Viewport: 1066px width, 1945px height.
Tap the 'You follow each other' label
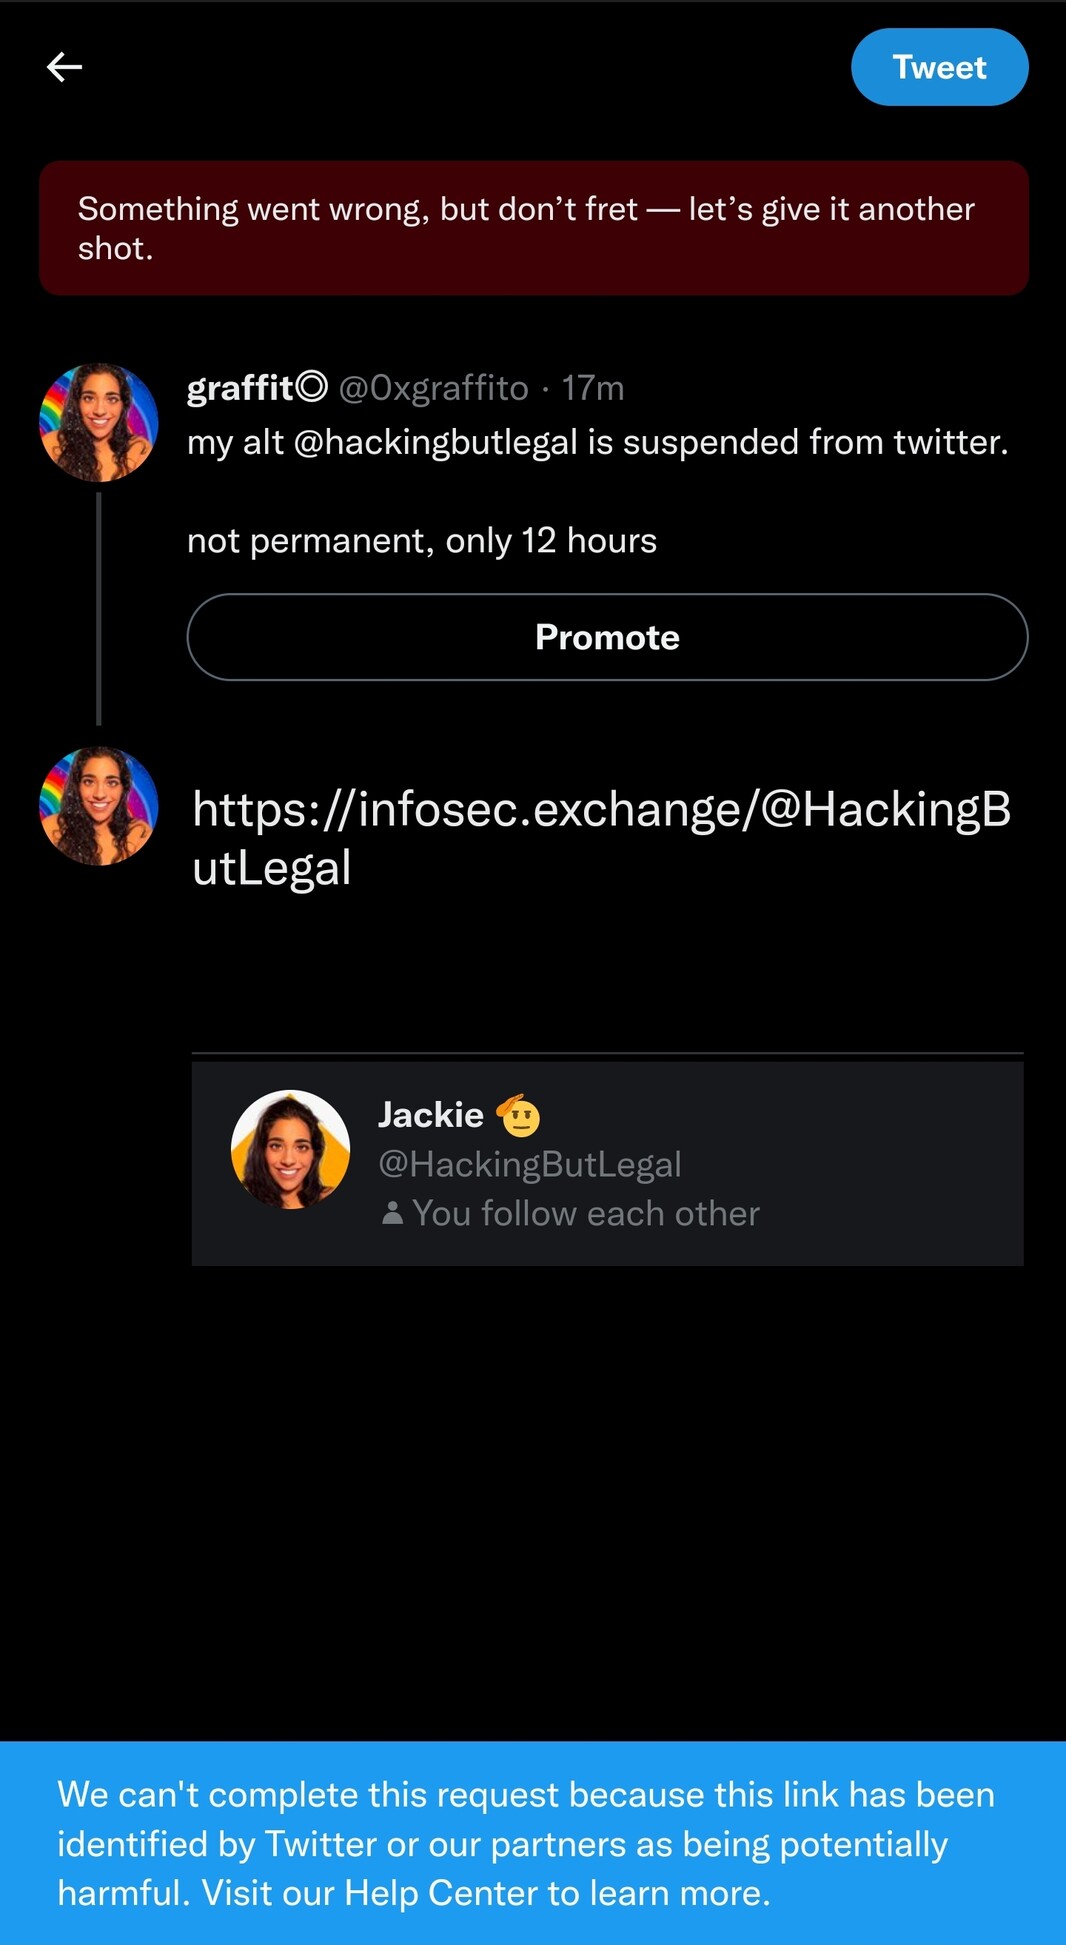[586, 1213]
